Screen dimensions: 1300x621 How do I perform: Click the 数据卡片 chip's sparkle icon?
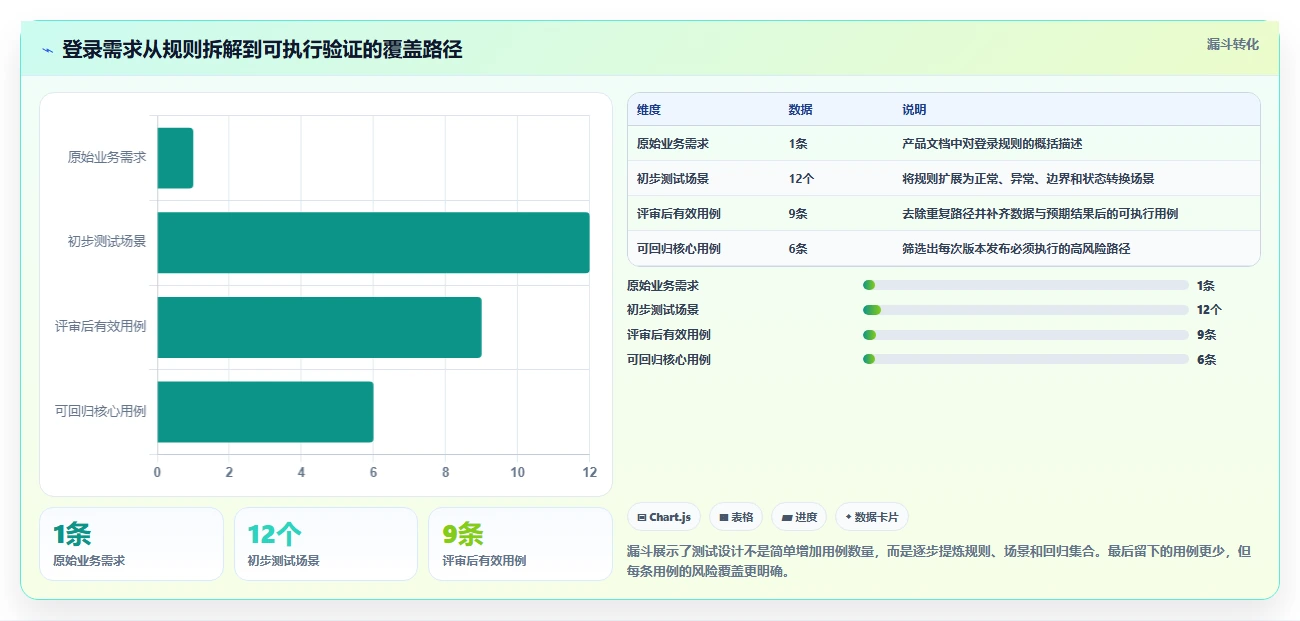tap(848, 518)
